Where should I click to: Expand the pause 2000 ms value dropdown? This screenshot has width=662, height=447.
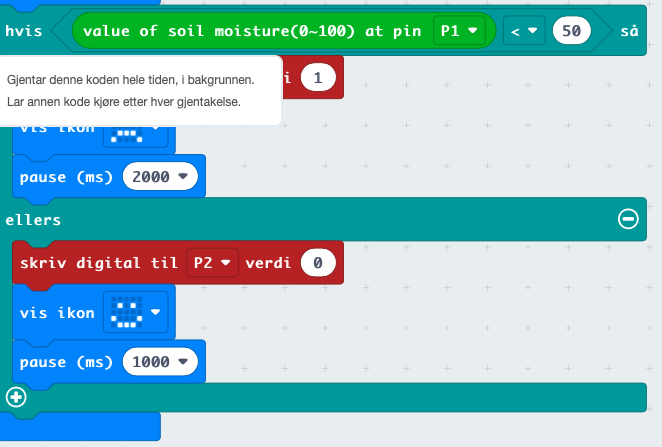tap(160, 177)
